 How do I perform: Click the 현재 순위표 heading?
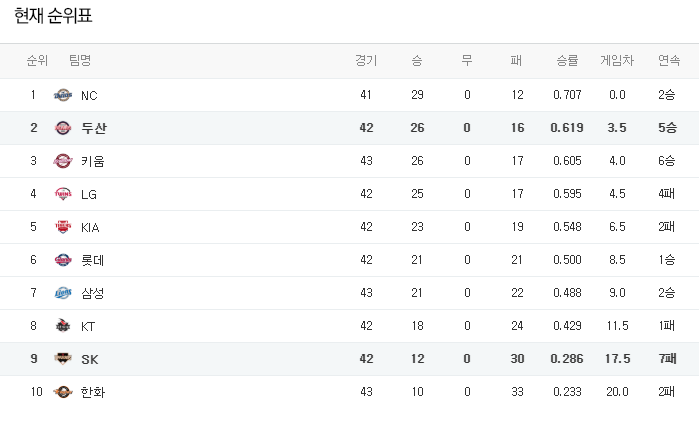click(x=60, y=15)
